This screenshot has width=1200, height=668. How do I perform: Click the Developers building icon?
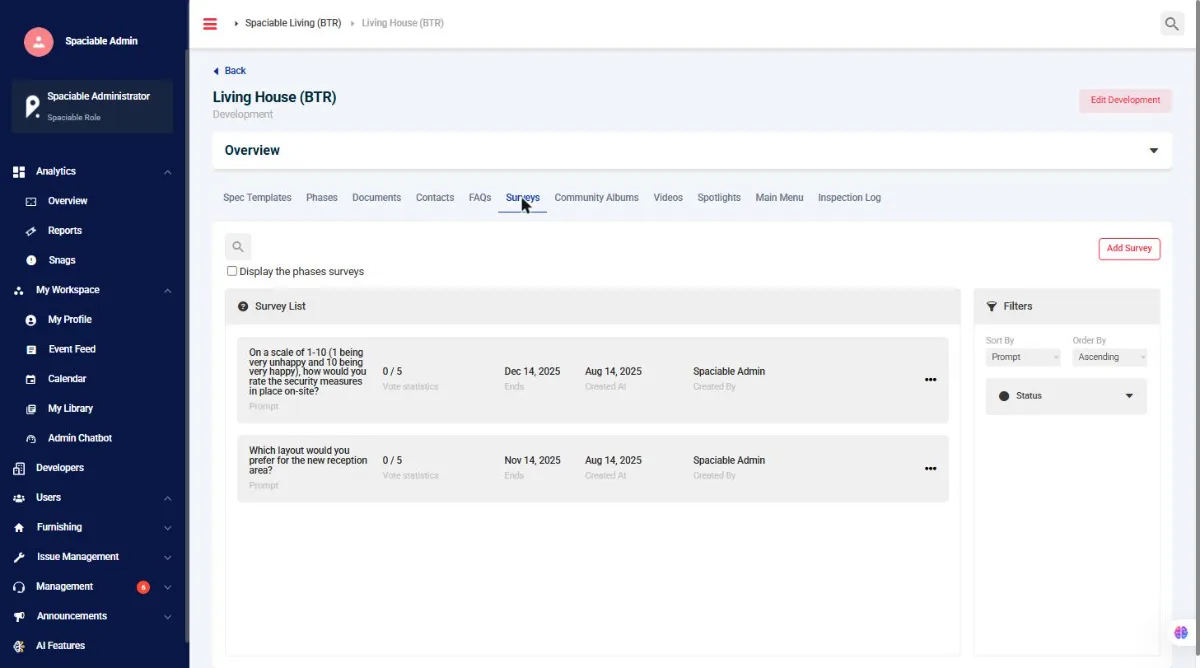click(x=19, y=468)
